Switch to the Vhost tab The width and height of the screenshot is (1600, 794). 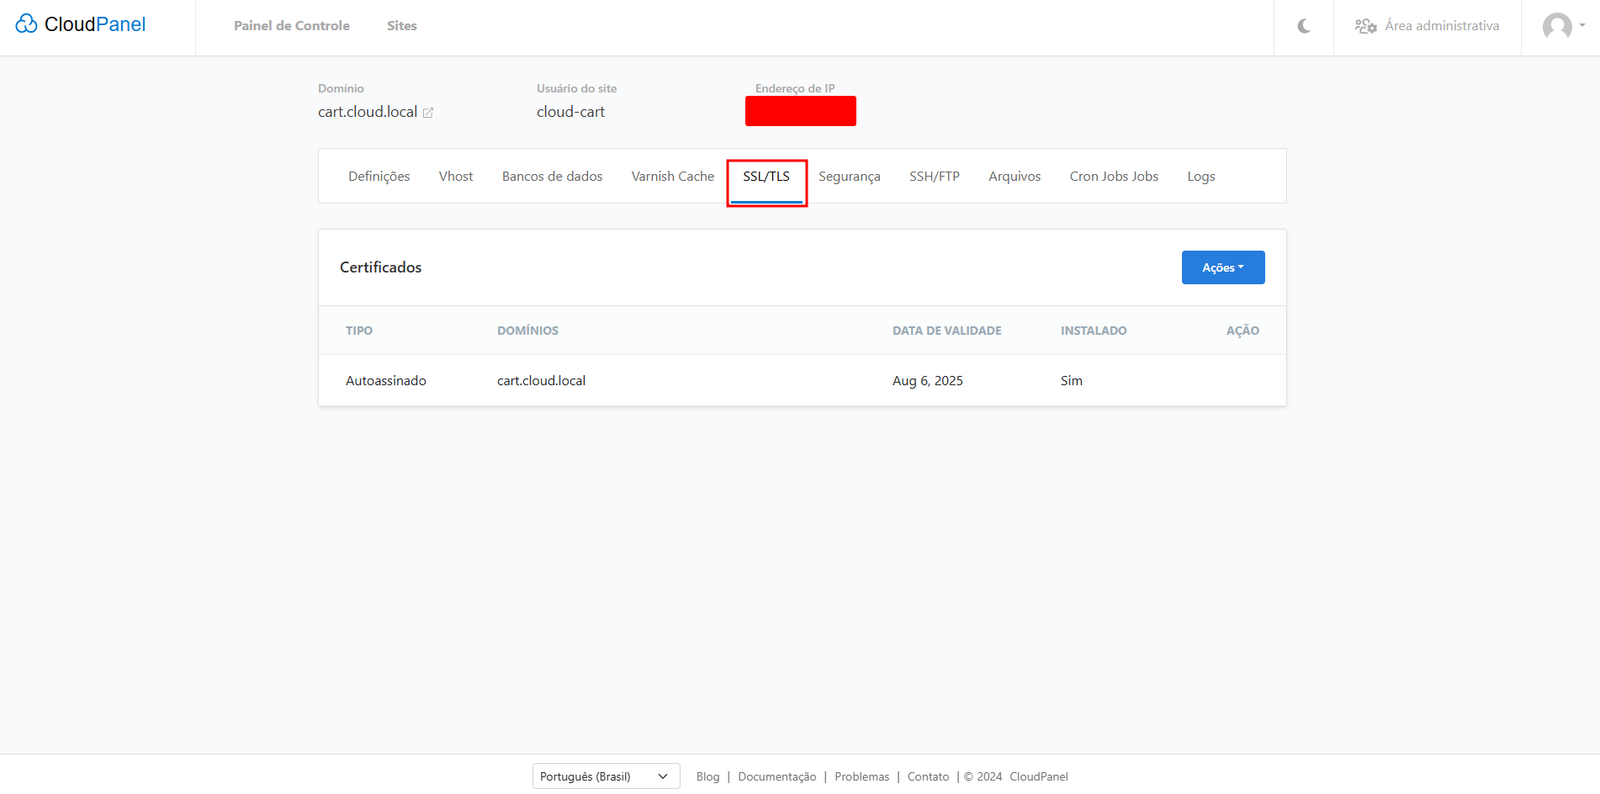[456, 177]
